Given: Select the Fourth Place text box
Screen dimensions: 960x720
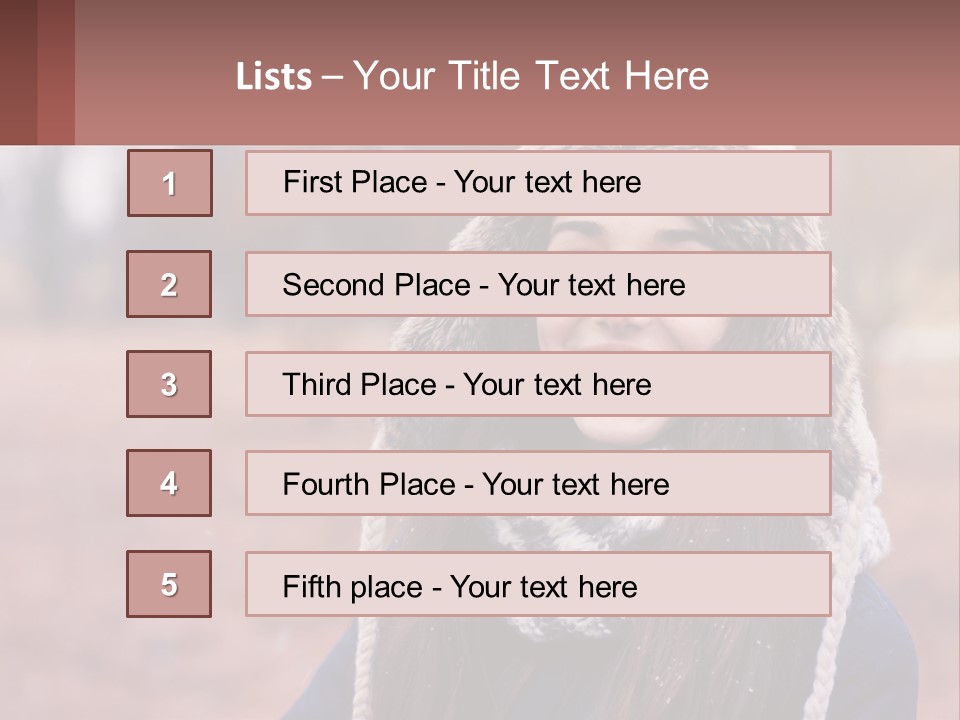Looking at the screenshot, I should coord(538,483).
